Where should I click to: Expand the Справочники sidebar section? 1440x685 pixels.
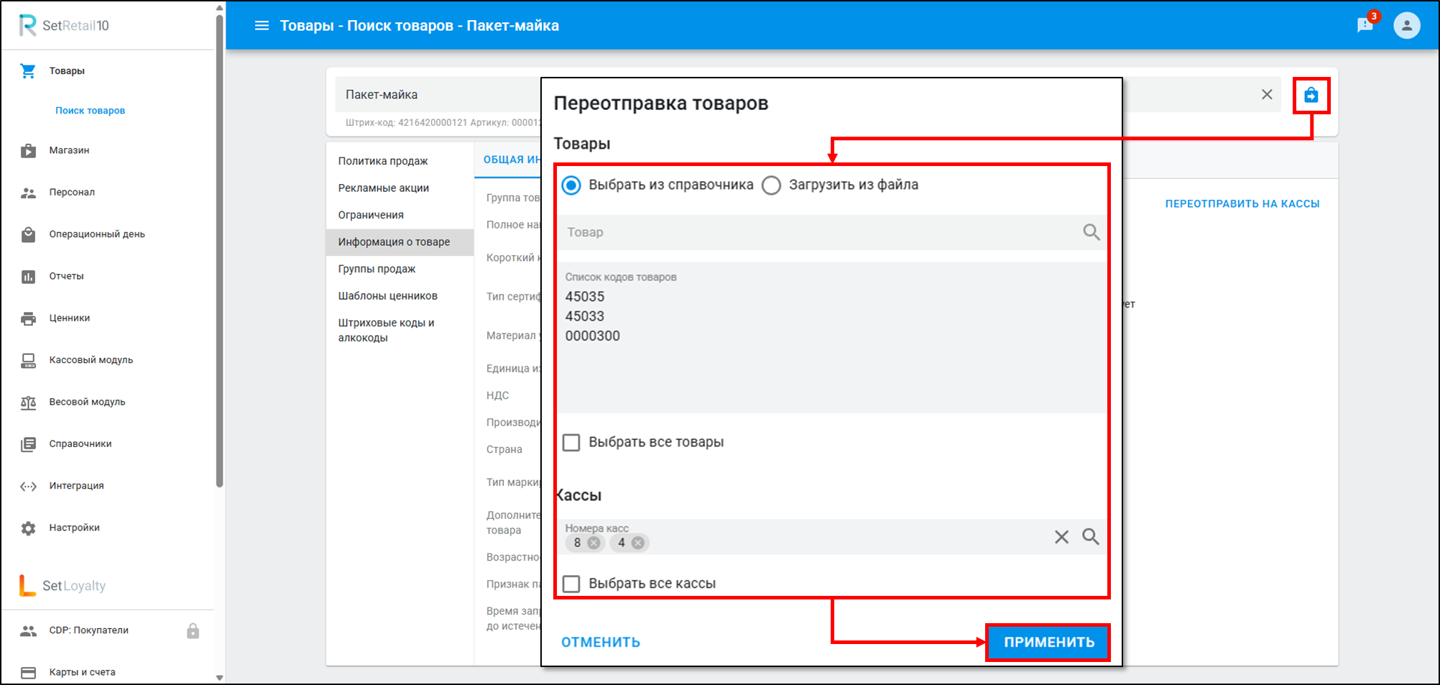[80, 443]
